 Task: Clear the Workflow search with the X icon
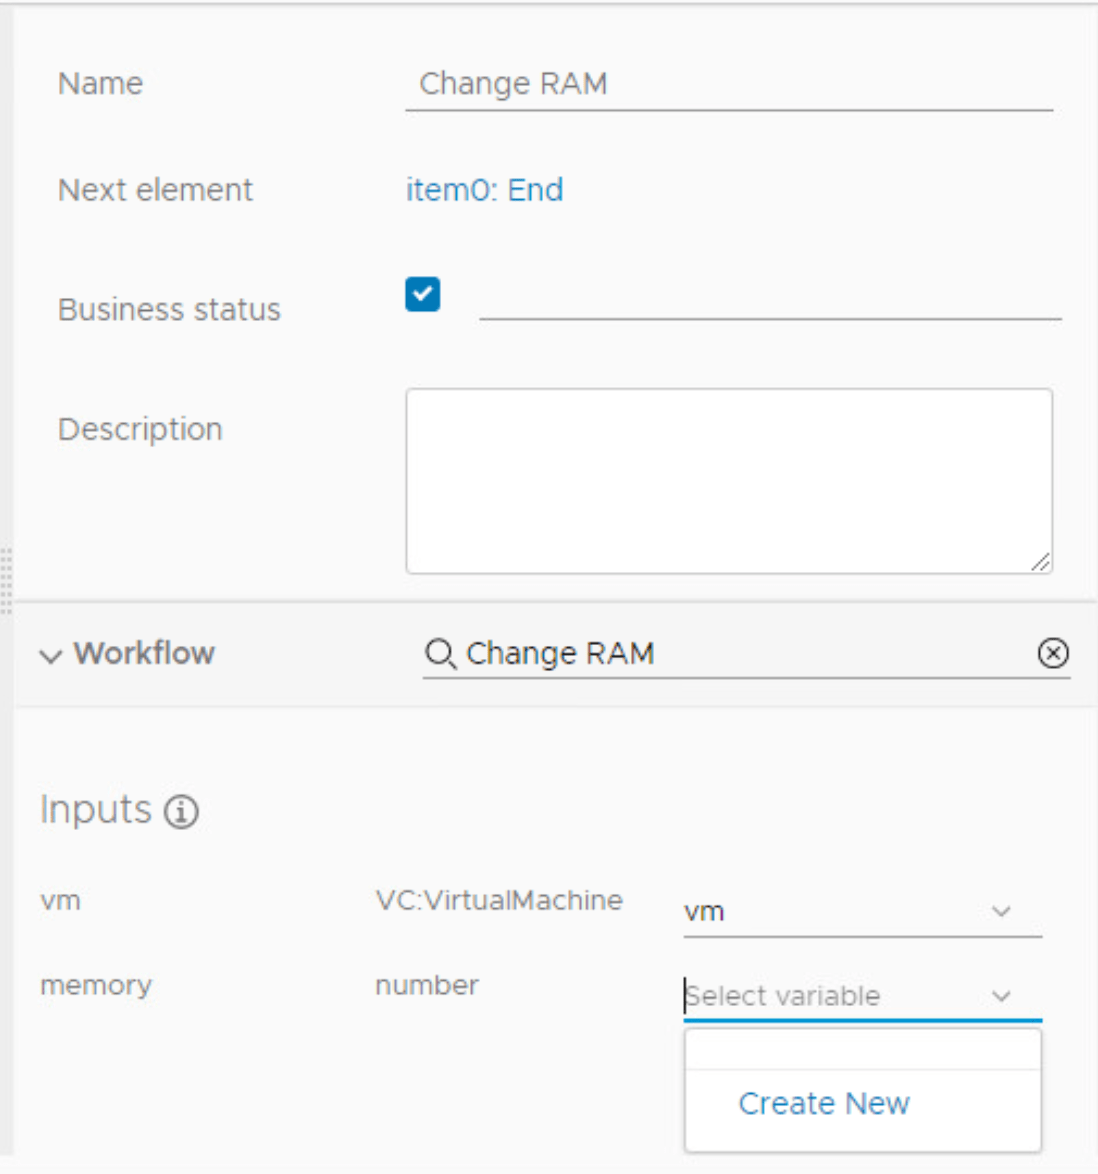pos(1052,653)
